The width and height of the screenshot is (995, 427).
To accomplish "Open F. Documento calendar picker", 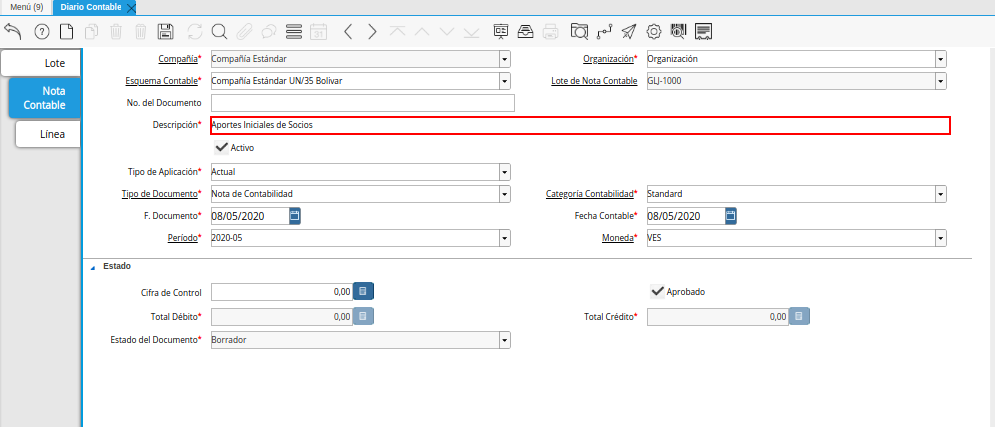I will click(x=294, y=216).
